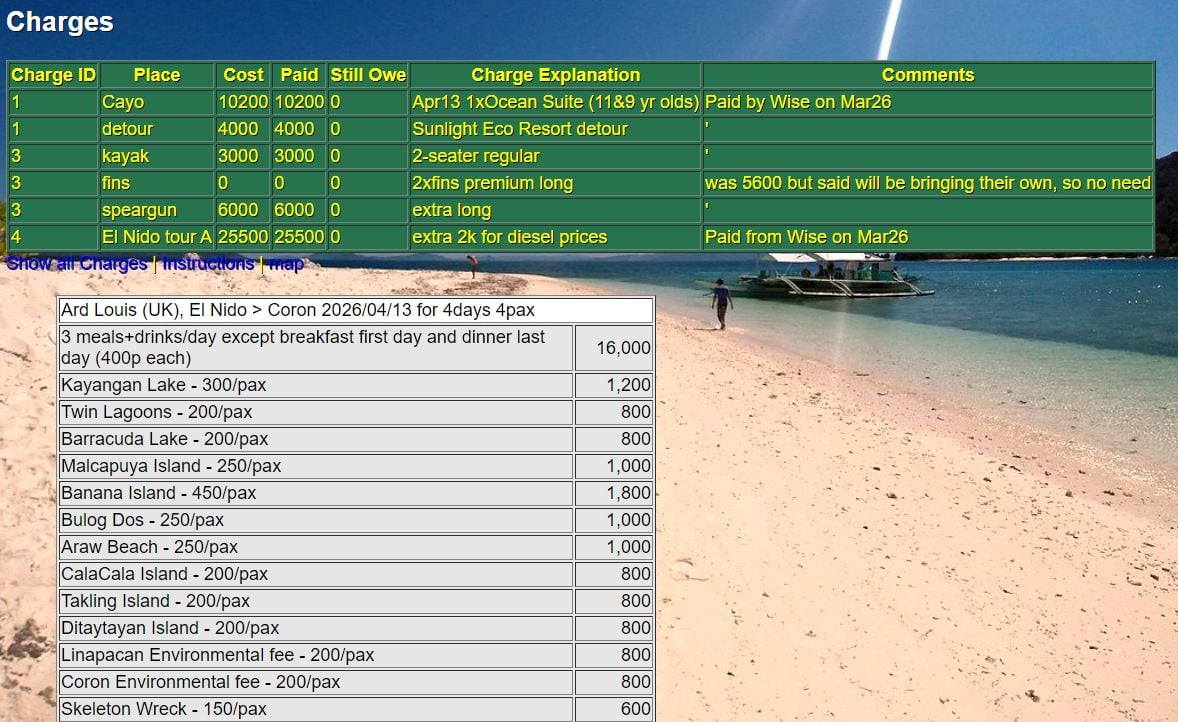Click the 'Still Owe' column header

click(x=368, y=75)
